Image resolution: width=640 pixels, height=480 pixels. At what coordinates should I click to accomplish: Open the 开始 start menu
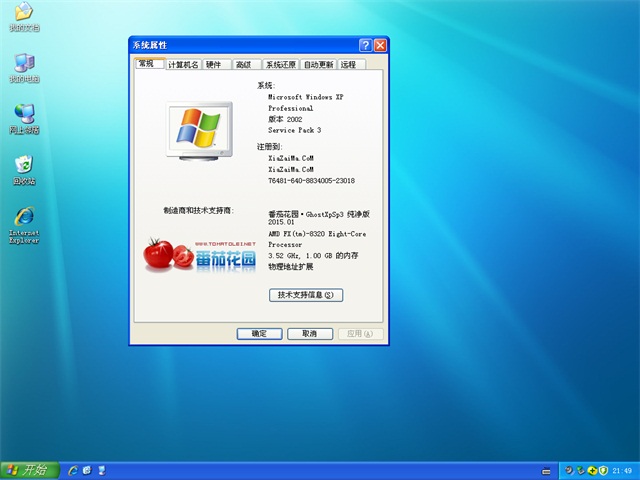click(27, 469)
